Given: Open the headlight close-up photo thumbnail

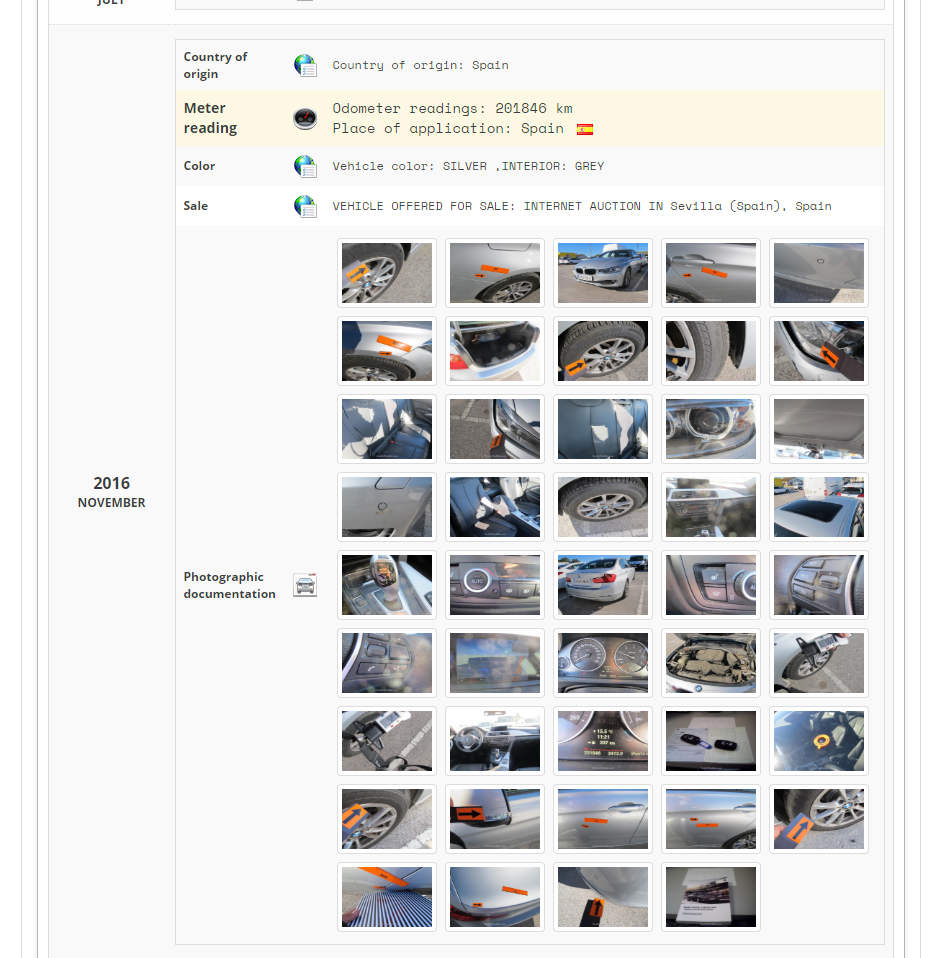Looking at the screenshot, I should coord(710,429).
